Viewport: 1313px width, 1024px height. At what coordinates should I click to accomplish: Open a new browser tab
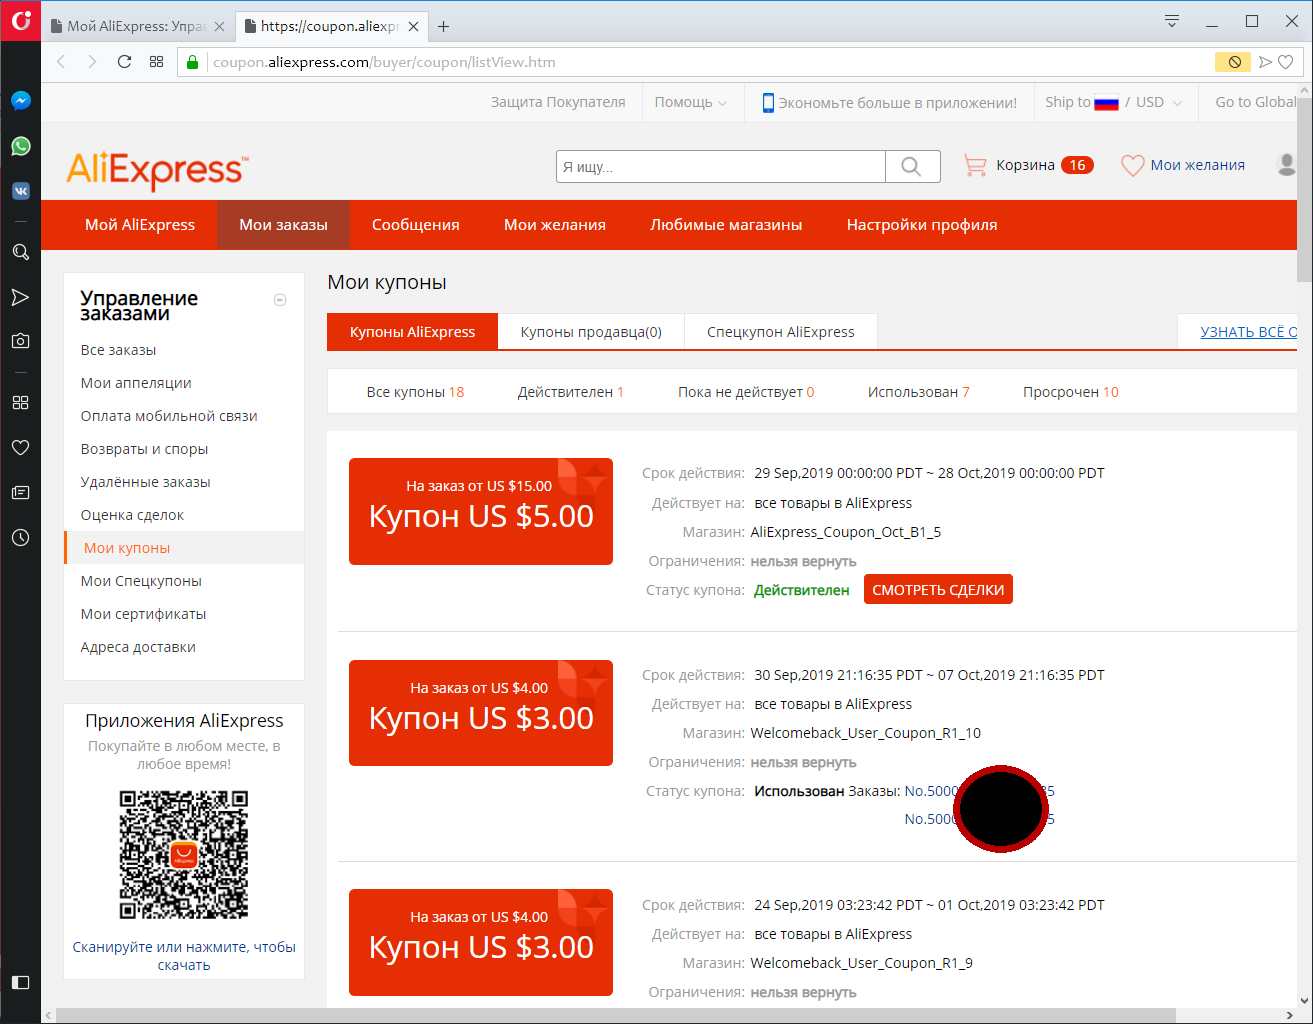(443, 26)
